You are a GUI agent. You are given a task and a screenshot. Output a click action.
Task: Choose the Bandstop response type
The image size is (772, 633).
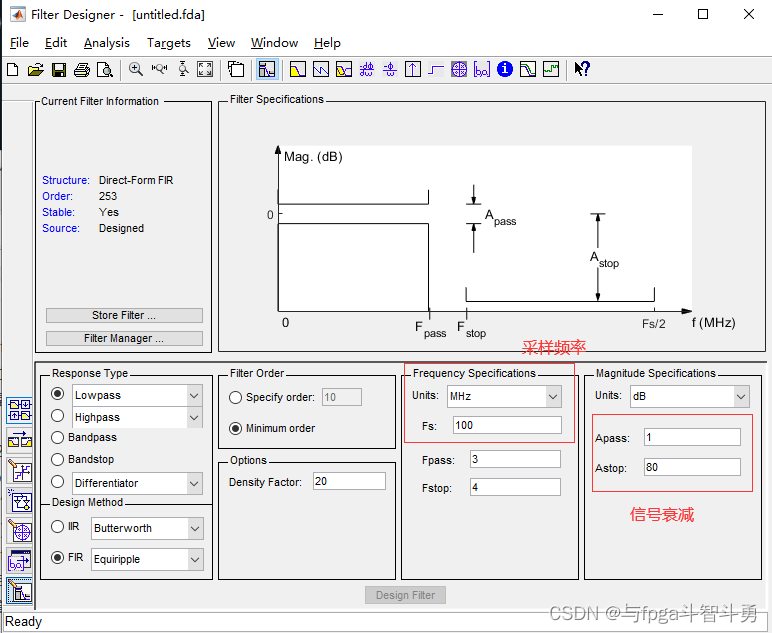[58, 459]
